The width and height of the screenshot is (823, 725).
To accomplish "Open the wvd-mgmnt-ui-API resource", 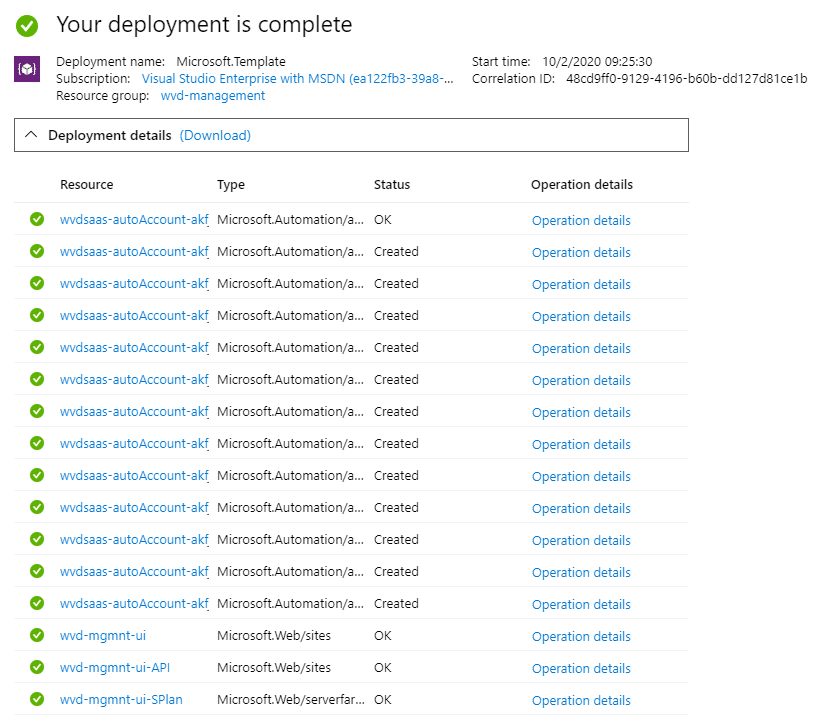I will (115, 668).
